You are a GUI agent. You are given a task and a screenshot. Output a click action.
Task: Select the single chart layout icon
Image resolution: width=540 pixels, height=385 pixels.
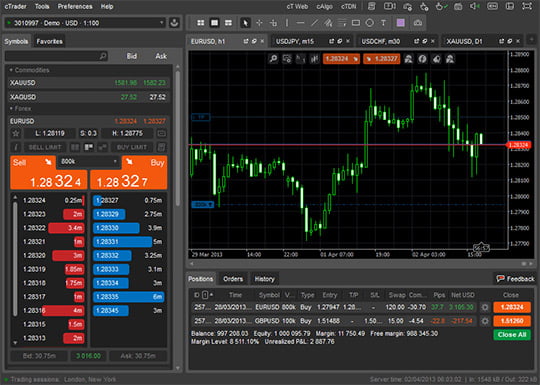click(x=215, y=23)
